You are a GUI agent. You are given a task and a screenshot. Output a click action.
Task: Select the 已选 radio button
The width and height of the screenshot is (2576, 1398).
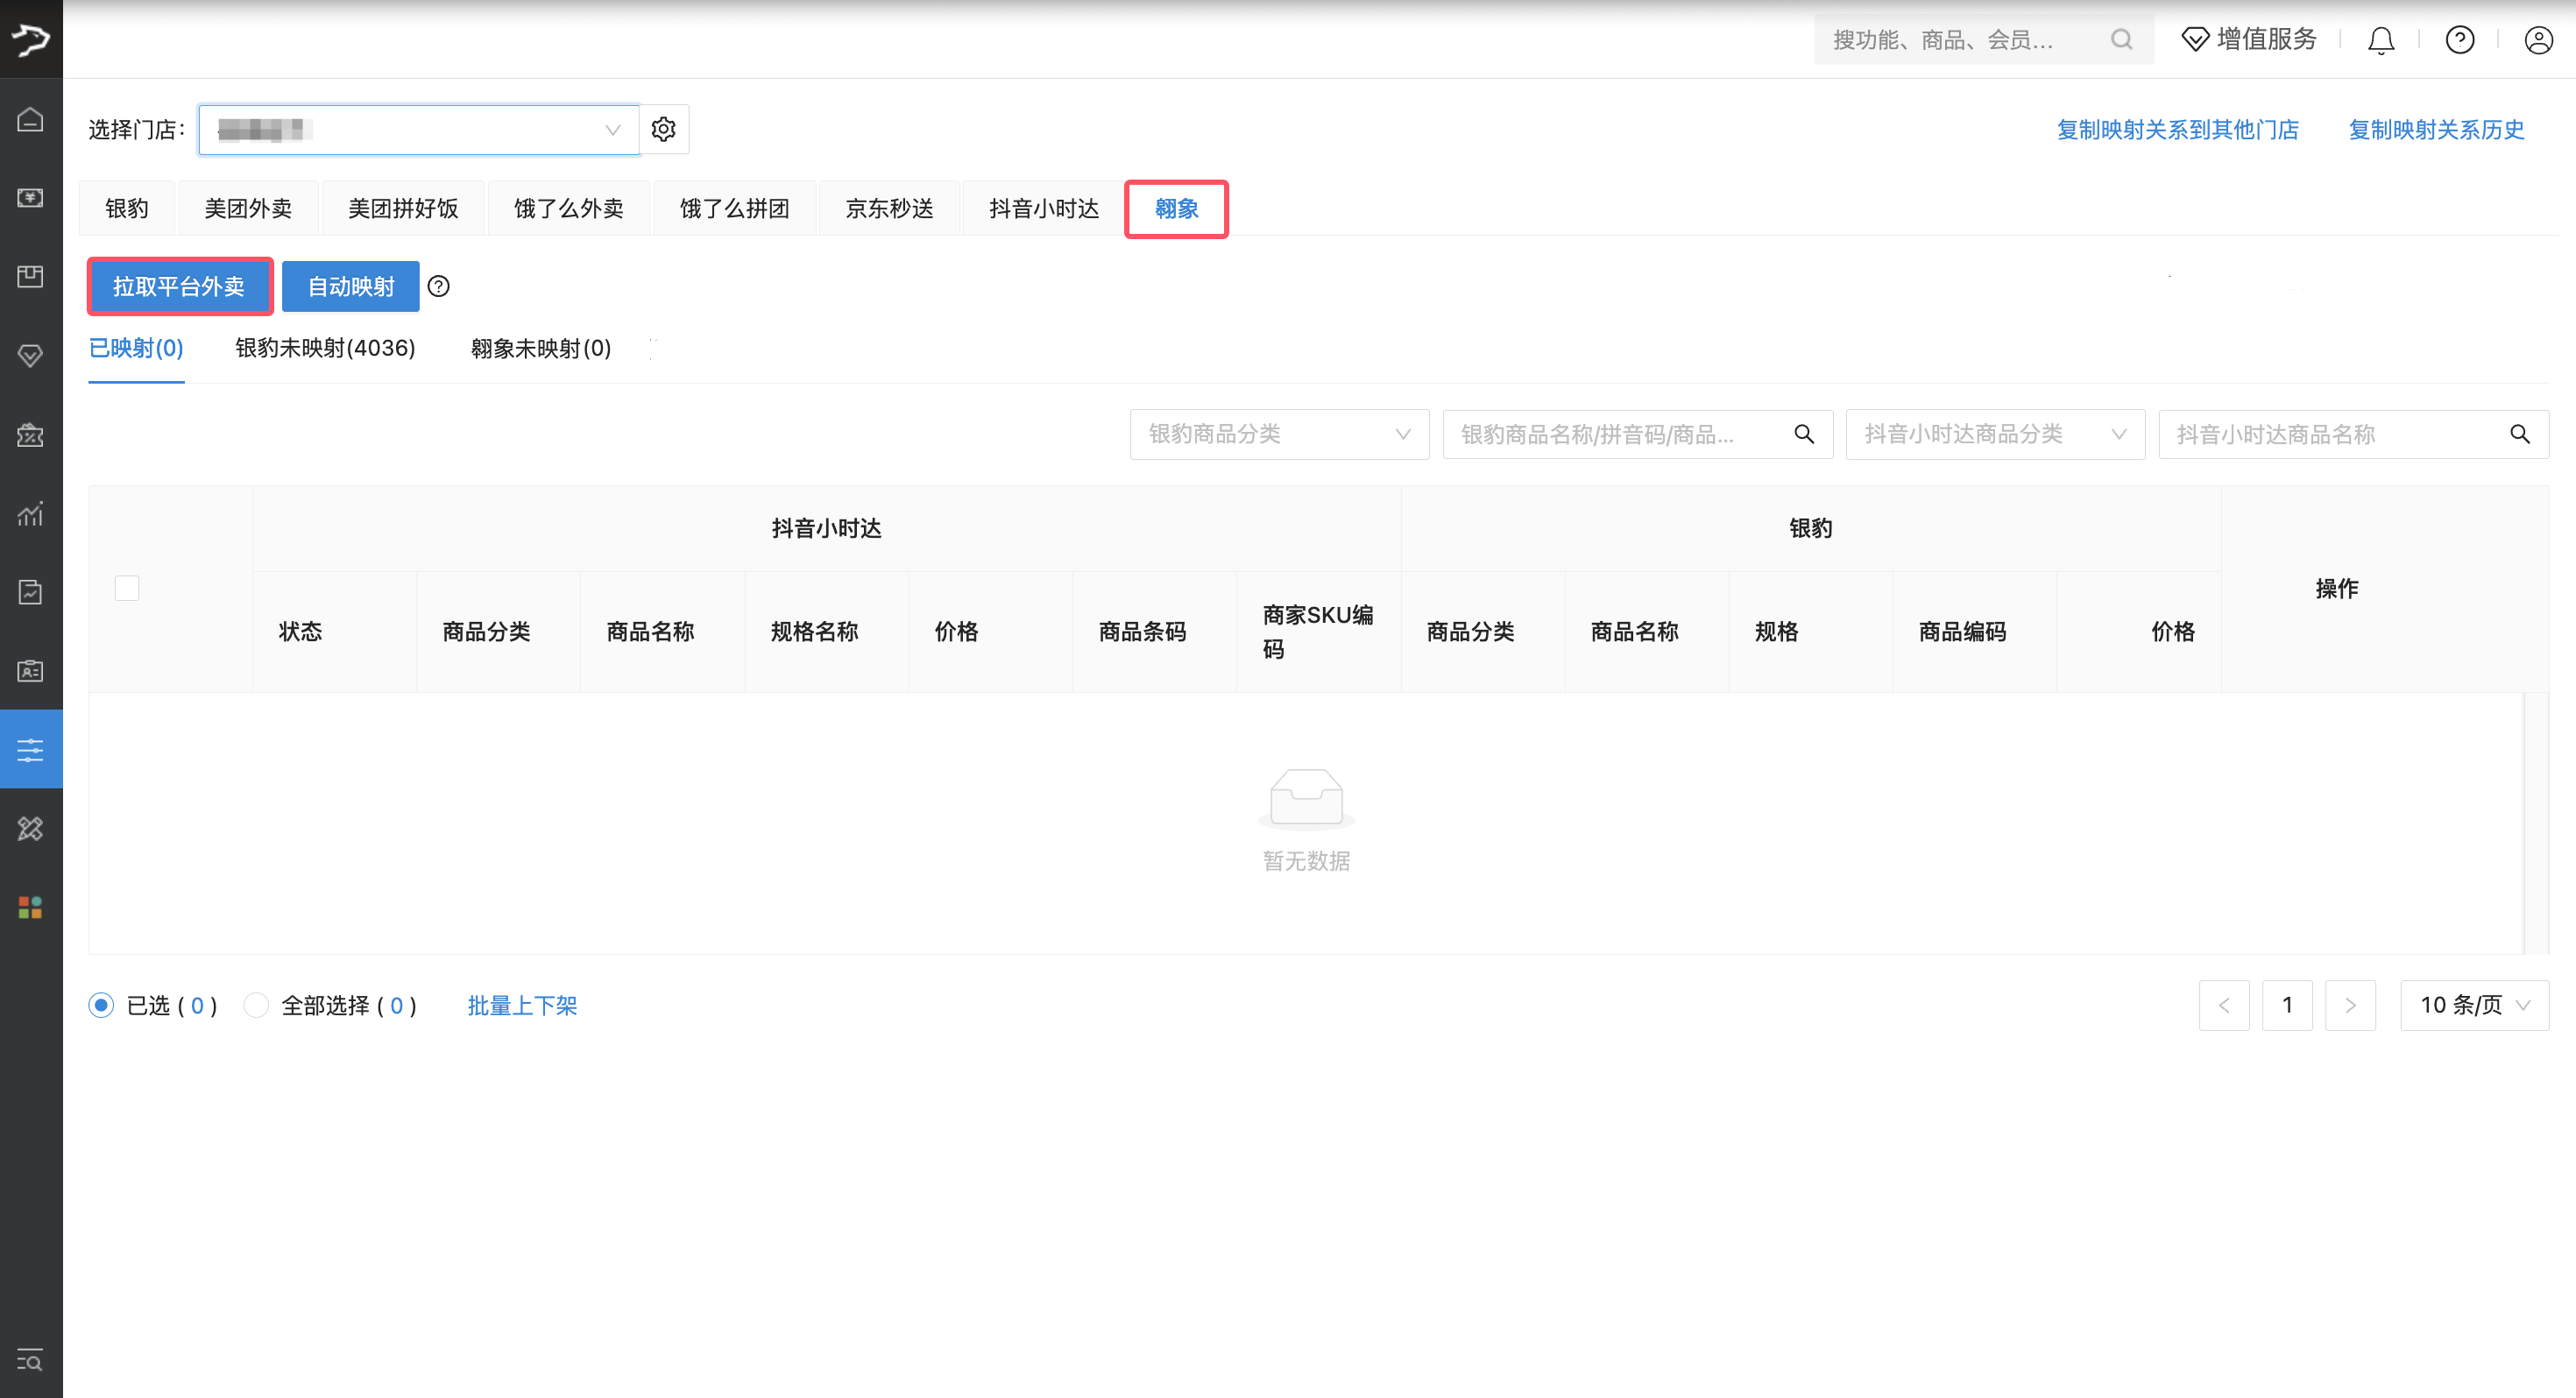pyautogui.click(x=101, y=1005)
